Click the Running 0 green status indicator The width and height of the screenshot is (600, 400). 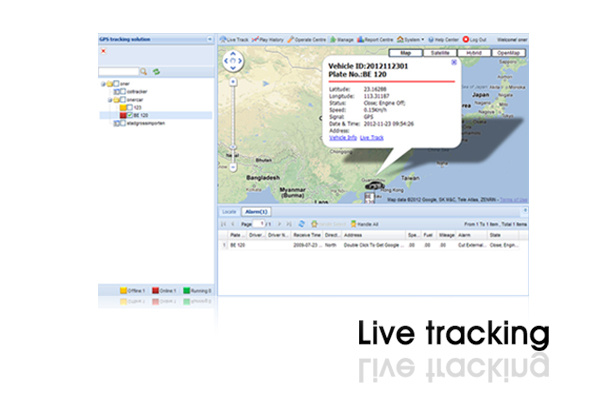click(x=197, y=291)
